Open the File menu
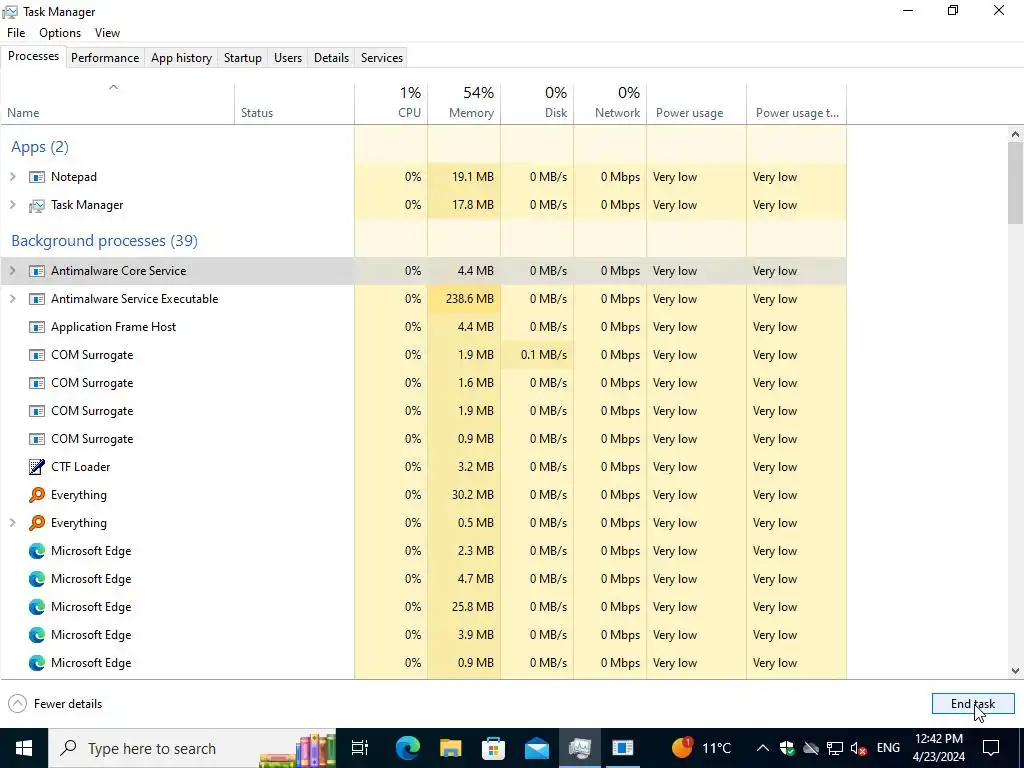This screenshot has width=1024, height=768. pyautogui.click(x=16, y=33)
